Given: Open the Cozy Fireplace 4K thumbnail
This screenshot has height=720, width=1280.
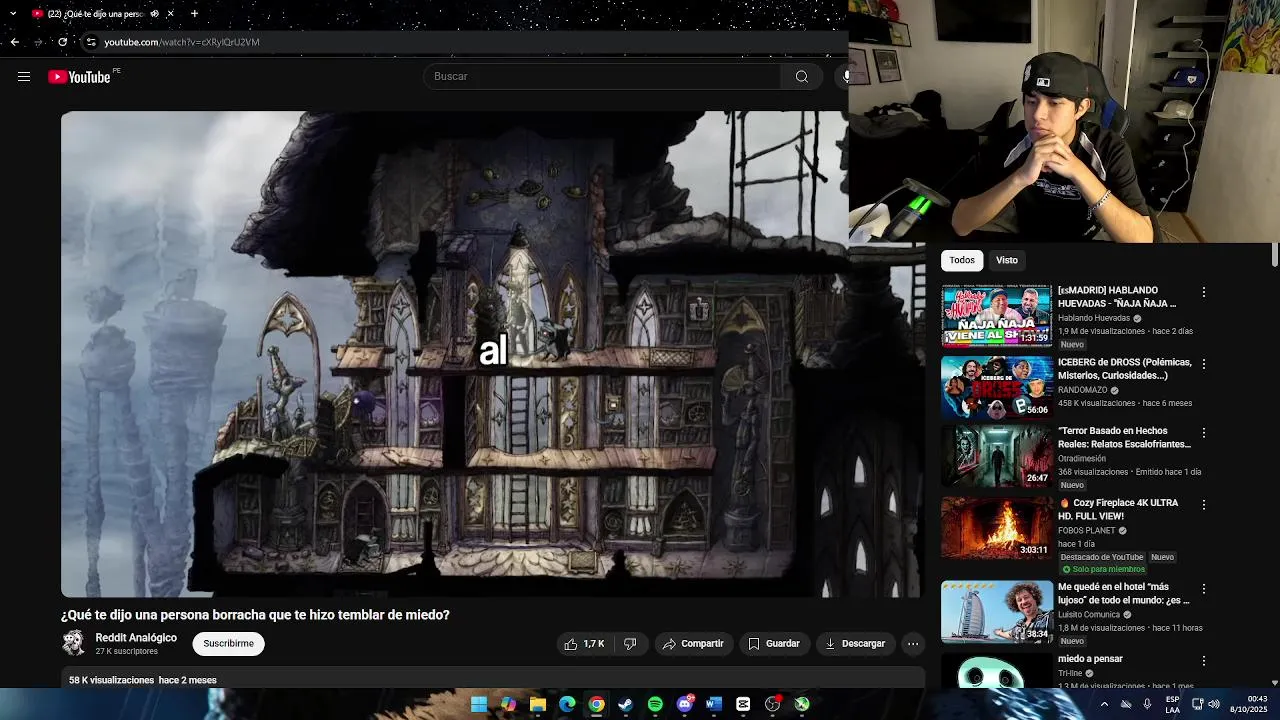Looking at the screenshot, I should (996, 528).
